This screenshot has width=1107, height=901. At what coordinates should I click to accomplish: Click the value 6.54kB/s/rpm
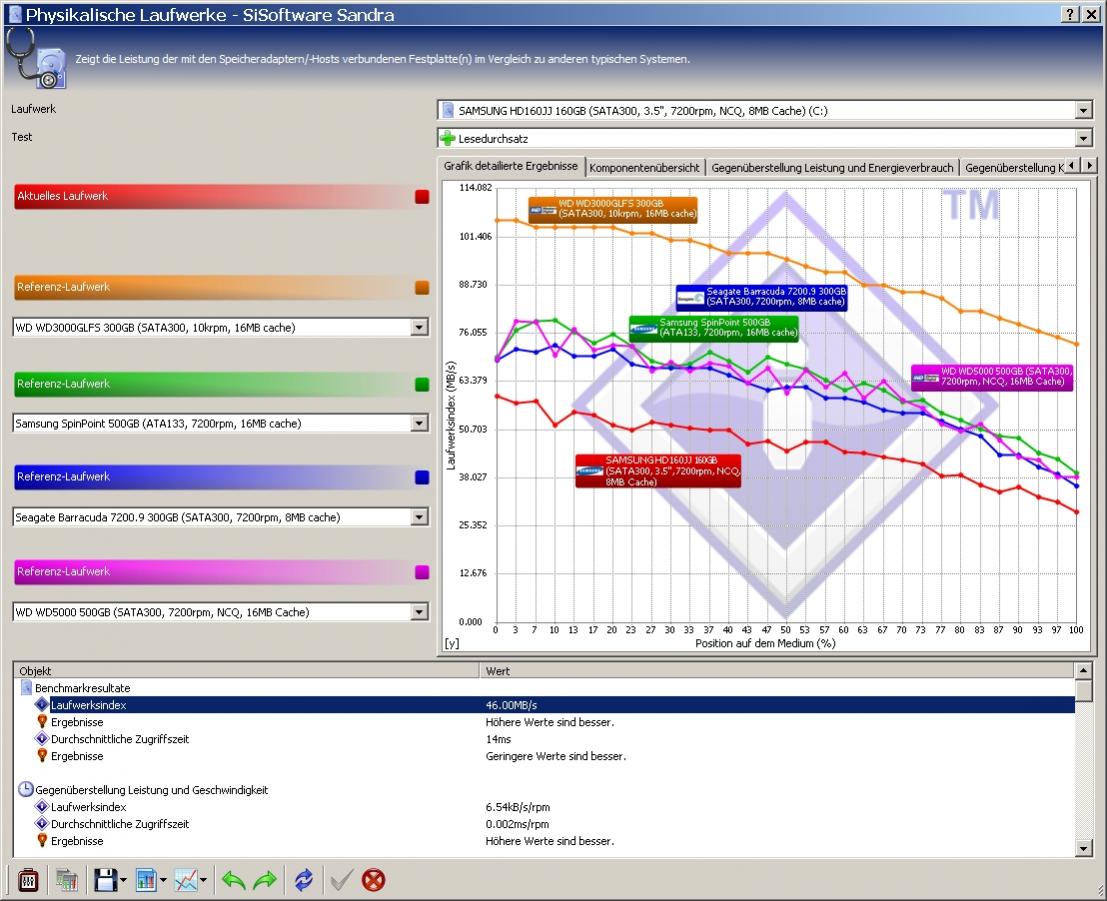pos(517,806)
